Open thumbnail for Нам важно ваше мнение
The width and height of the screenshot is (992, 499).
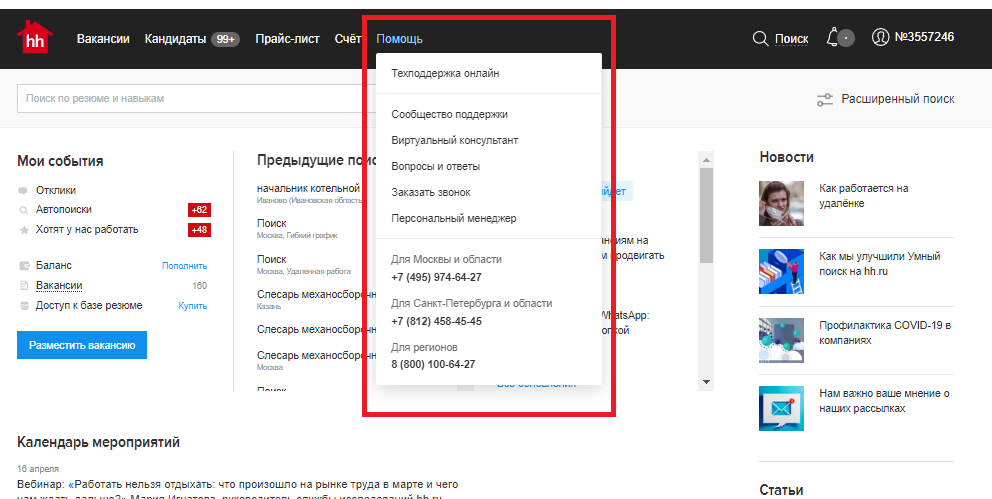pyautogui.click(x=781, y=409)
